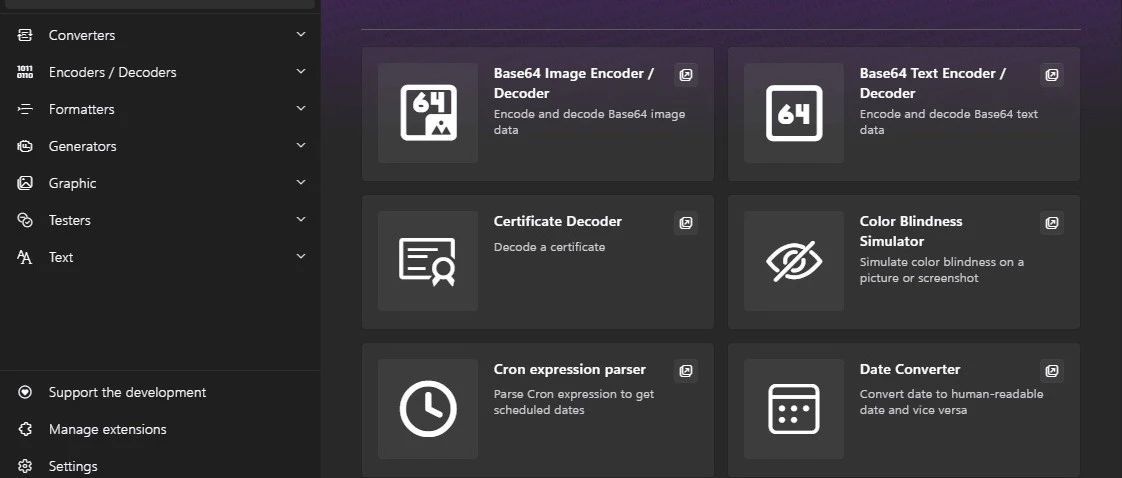This screenshot has height=478, width=1122.
Task: Expand the Converters chevron
Action: 301,34
